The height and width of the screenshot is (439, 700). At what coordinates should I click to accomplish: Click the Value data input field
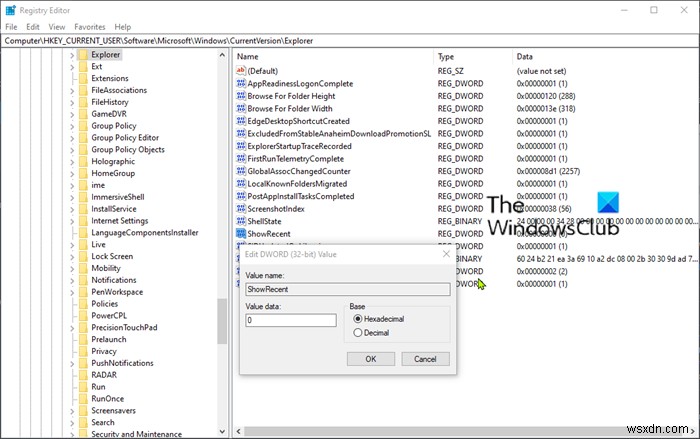(291, 320)
